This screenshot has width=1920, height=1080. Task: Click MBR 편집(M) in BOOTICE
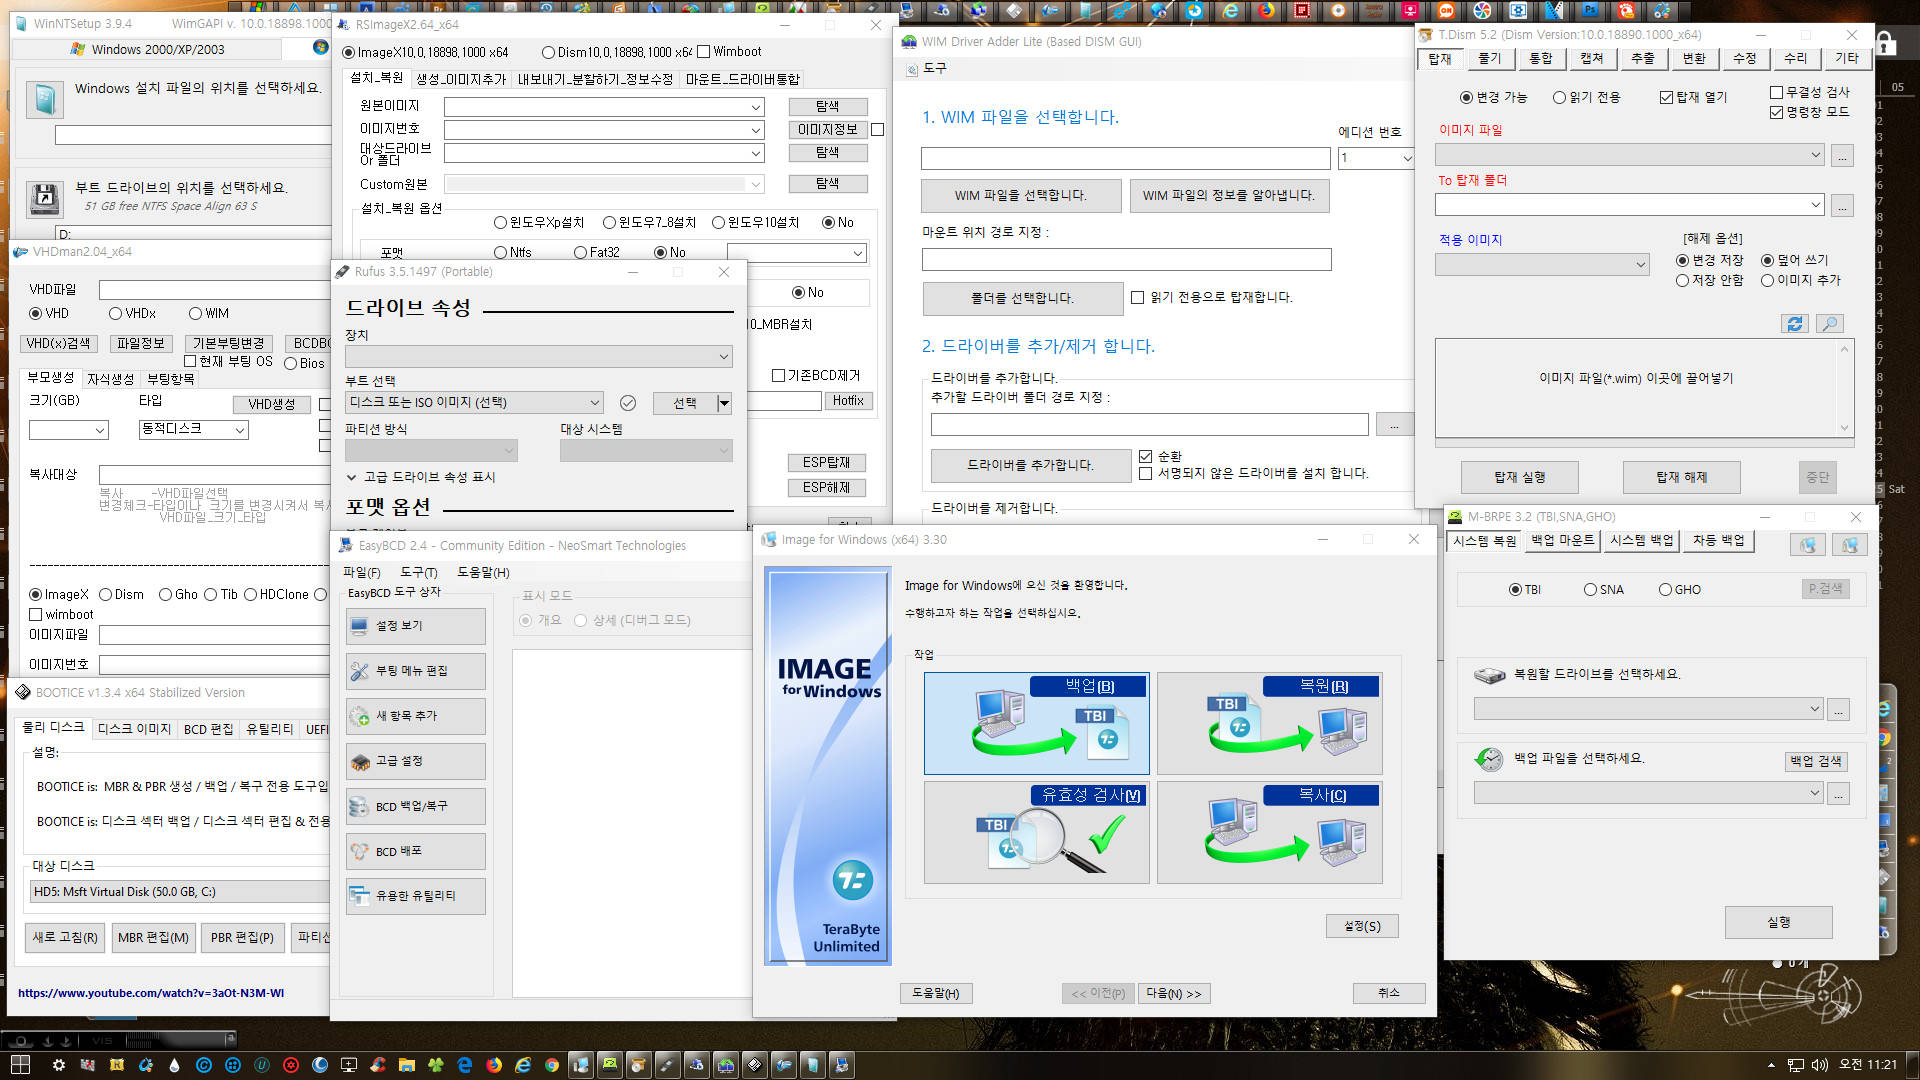[153, 938]
